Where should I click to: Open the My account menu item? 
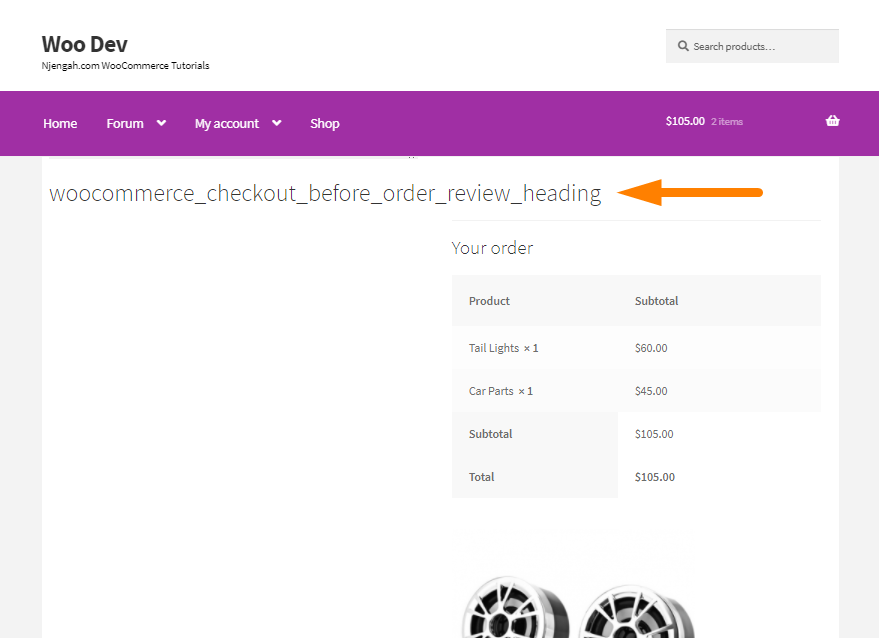coord(227,123)
